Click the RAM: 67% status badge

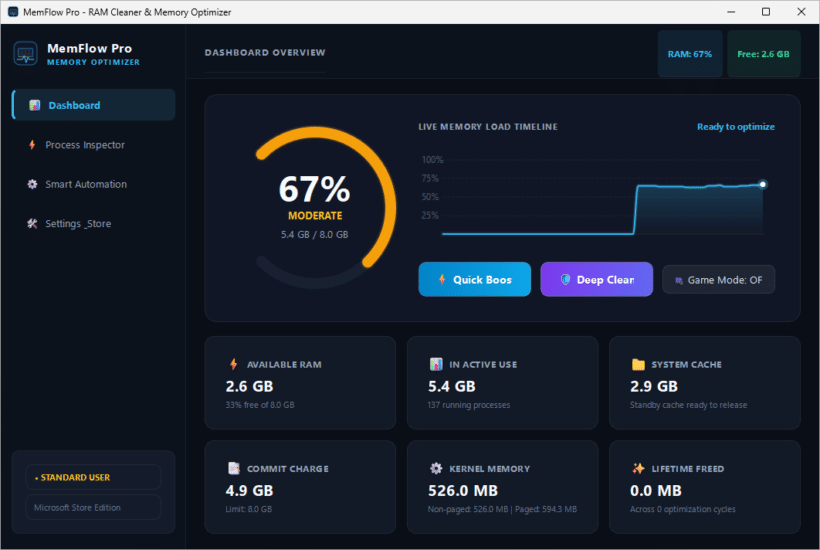pyautogui.click(x=690, y=54)
